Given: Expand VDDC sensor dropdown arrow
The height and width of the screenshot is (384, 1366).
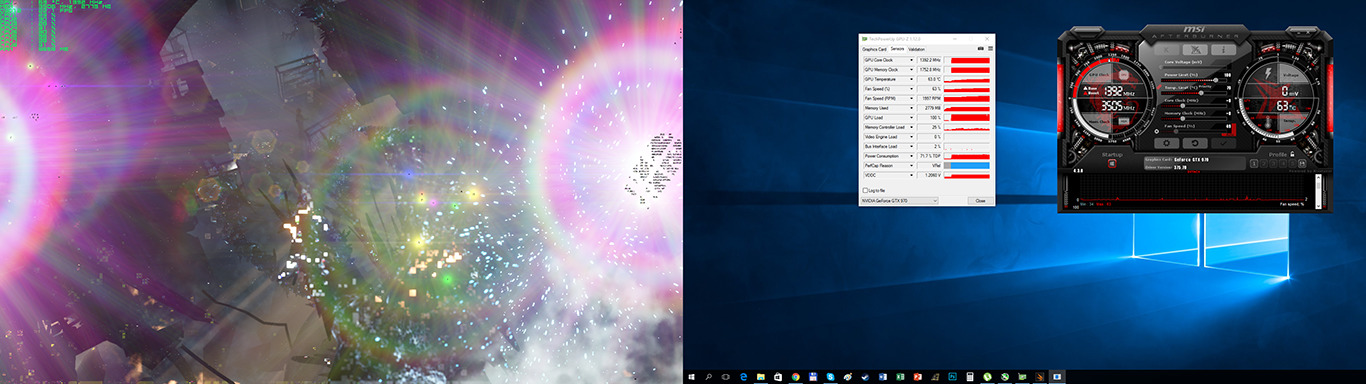Looking at the screenshot, I should click(x=912, y=176).
